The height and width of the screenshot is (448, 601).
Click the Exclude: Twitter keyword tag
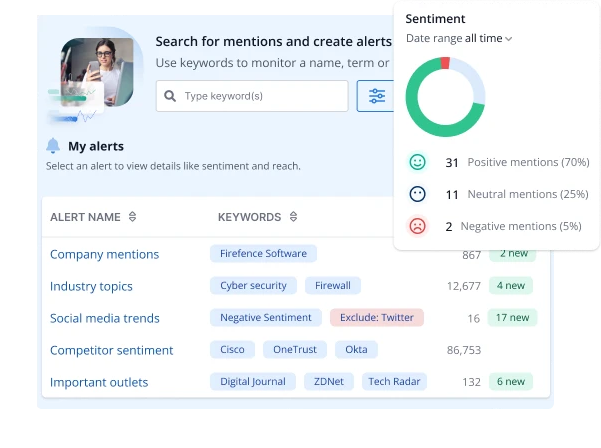[377, 318]
